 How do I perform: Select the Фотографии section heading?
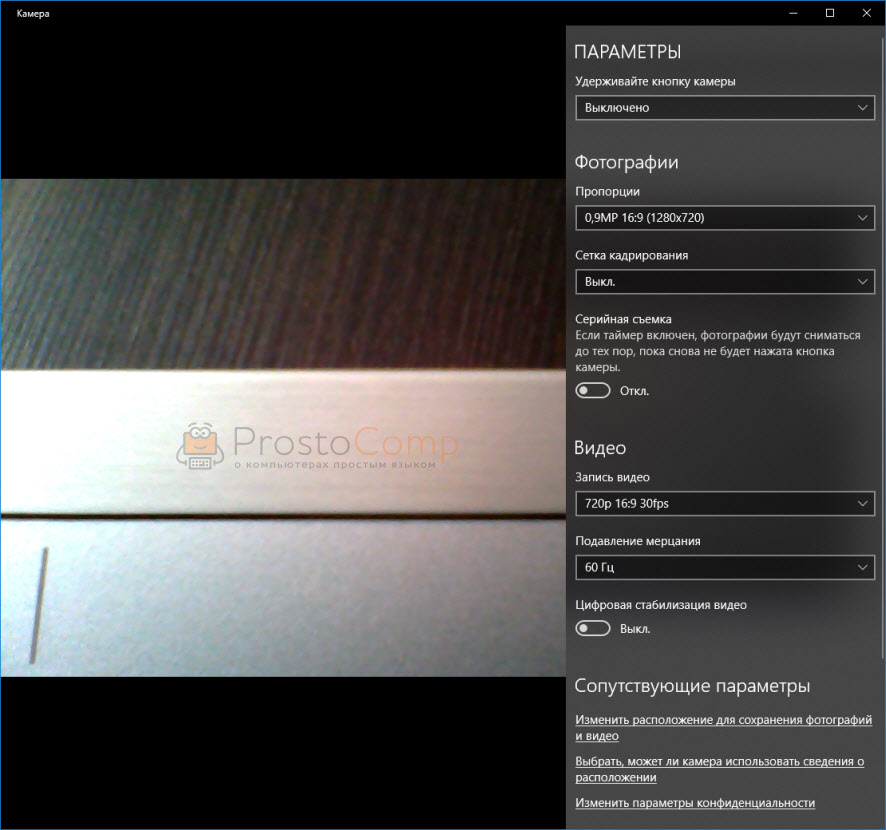pyautogui.click(x=626, y=162)
